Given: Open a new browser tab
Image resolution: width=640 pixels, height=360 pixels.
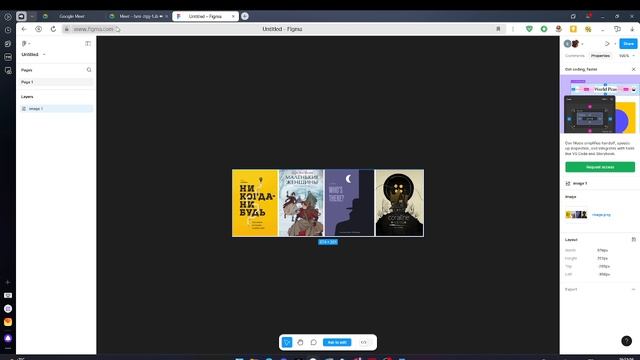Looking at the screenshot, I should [244, 16].
